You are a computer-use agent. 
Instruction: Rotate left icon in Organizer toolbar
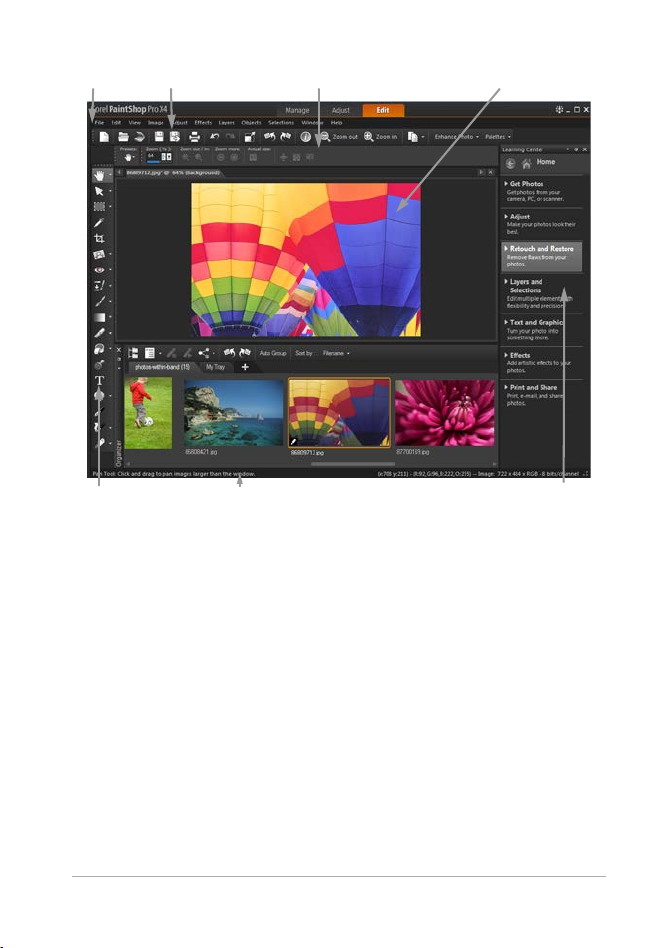click(229, 353)
